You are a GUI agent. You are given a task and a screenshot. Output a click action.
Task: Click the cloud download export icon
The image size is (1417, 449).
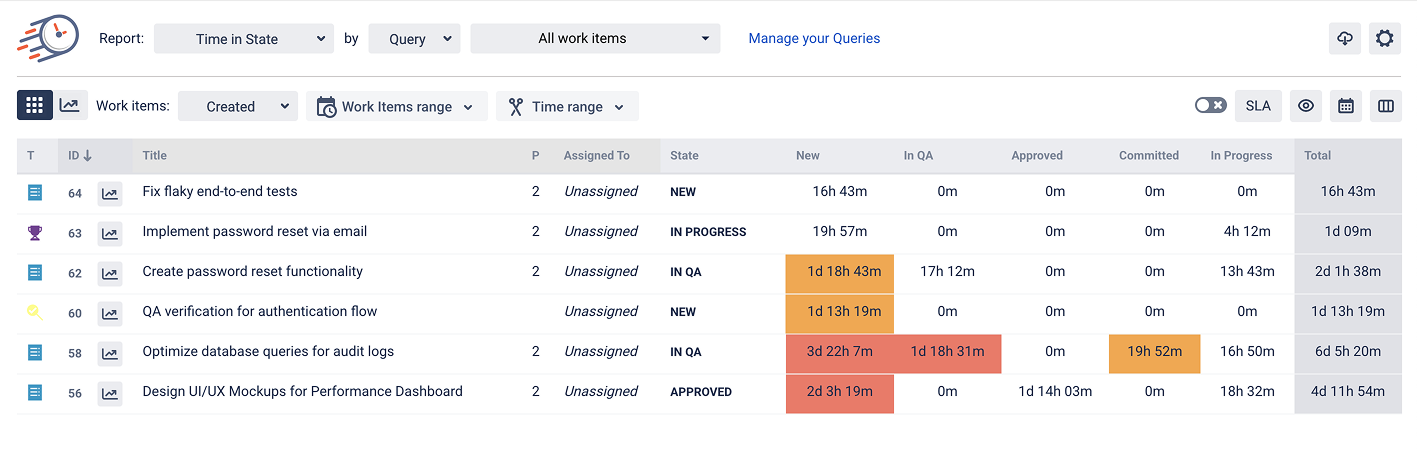[x=1345, y=39]
